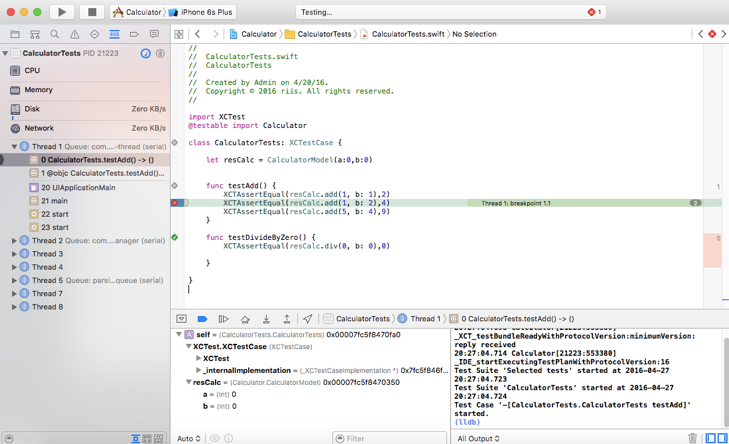Choose iPhone 6s Plus destination

[x=200, y=12]
